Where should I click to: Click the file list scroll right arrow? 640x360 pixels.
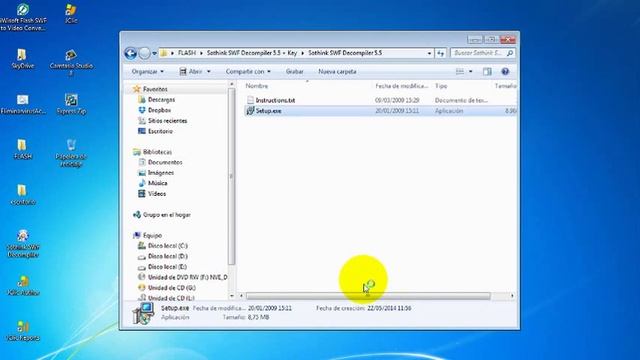[512, 296]
